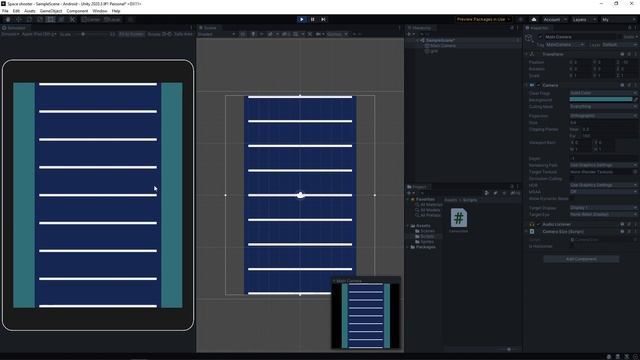Image resolution: width=640 pixels, height=360 pixels.
Task: Open the Layers dropdown
Action: pos(584,19)
